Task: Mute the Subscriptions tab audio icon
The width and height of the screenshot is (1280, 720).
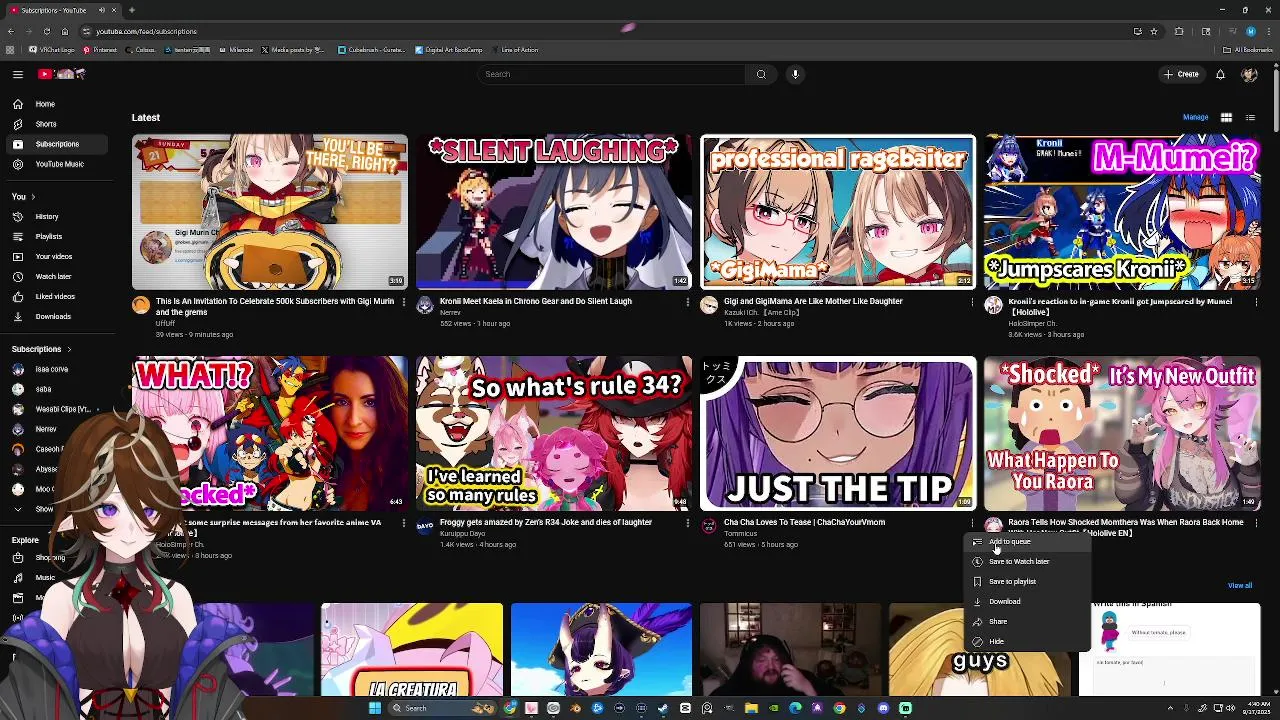Action: pos(103,10)
